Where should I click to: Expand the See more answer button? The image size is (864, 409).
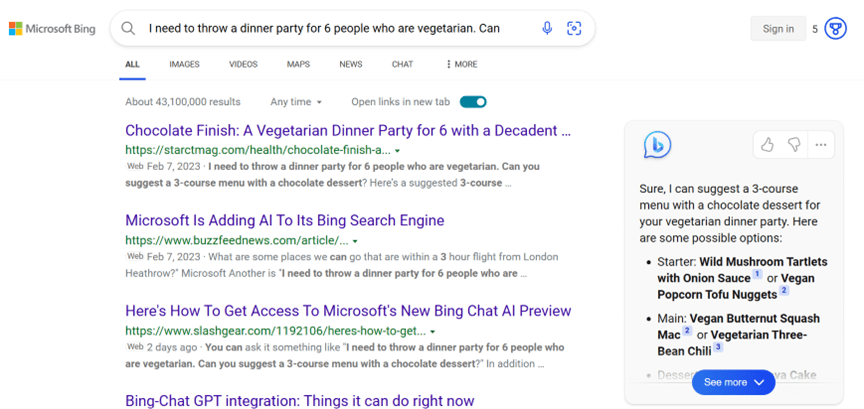[x=733, y=382]
